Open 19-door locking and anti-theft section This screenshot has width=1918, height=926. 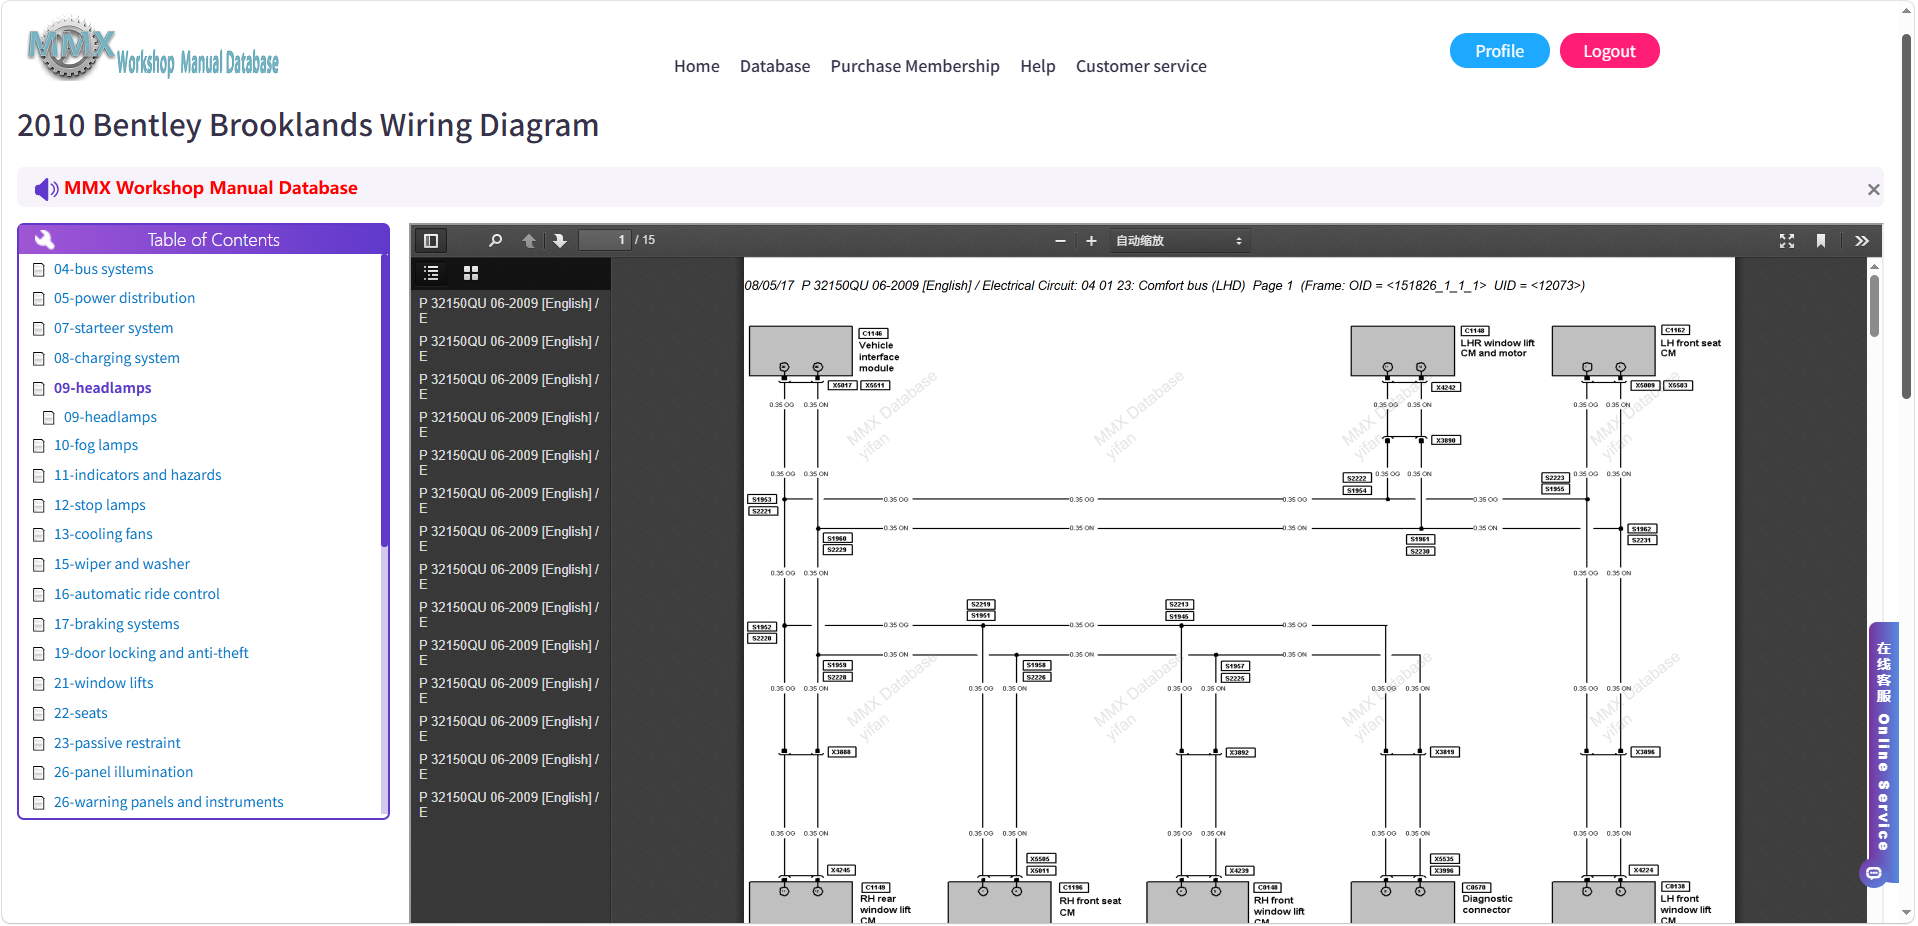151,653
